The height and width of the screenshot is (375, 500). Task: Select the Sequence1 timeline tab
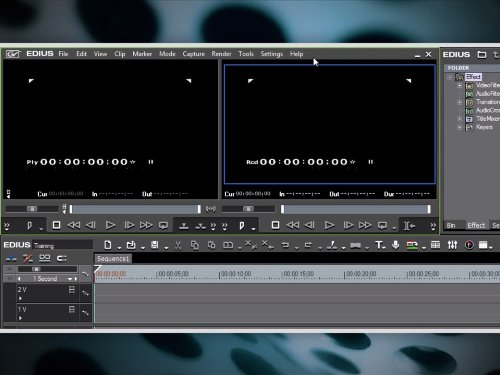(113, 259)
